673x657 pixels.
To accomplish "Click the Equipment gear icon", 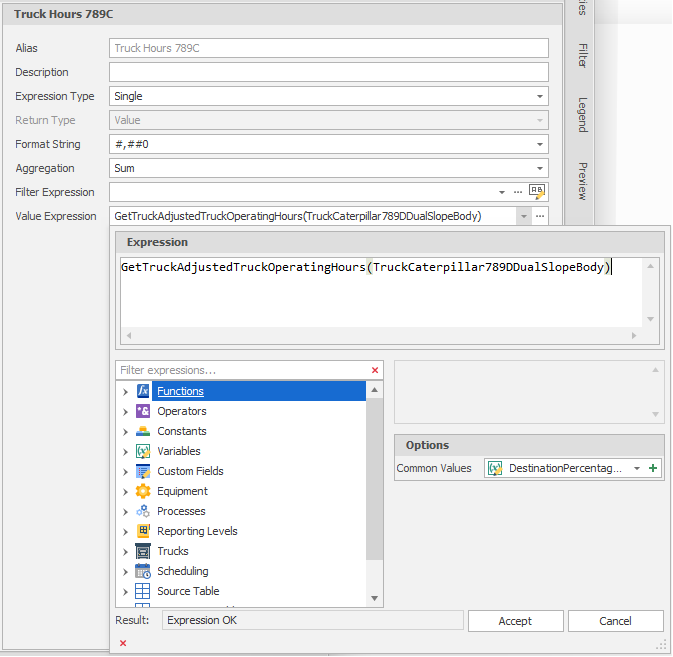I will coord(143,491).
